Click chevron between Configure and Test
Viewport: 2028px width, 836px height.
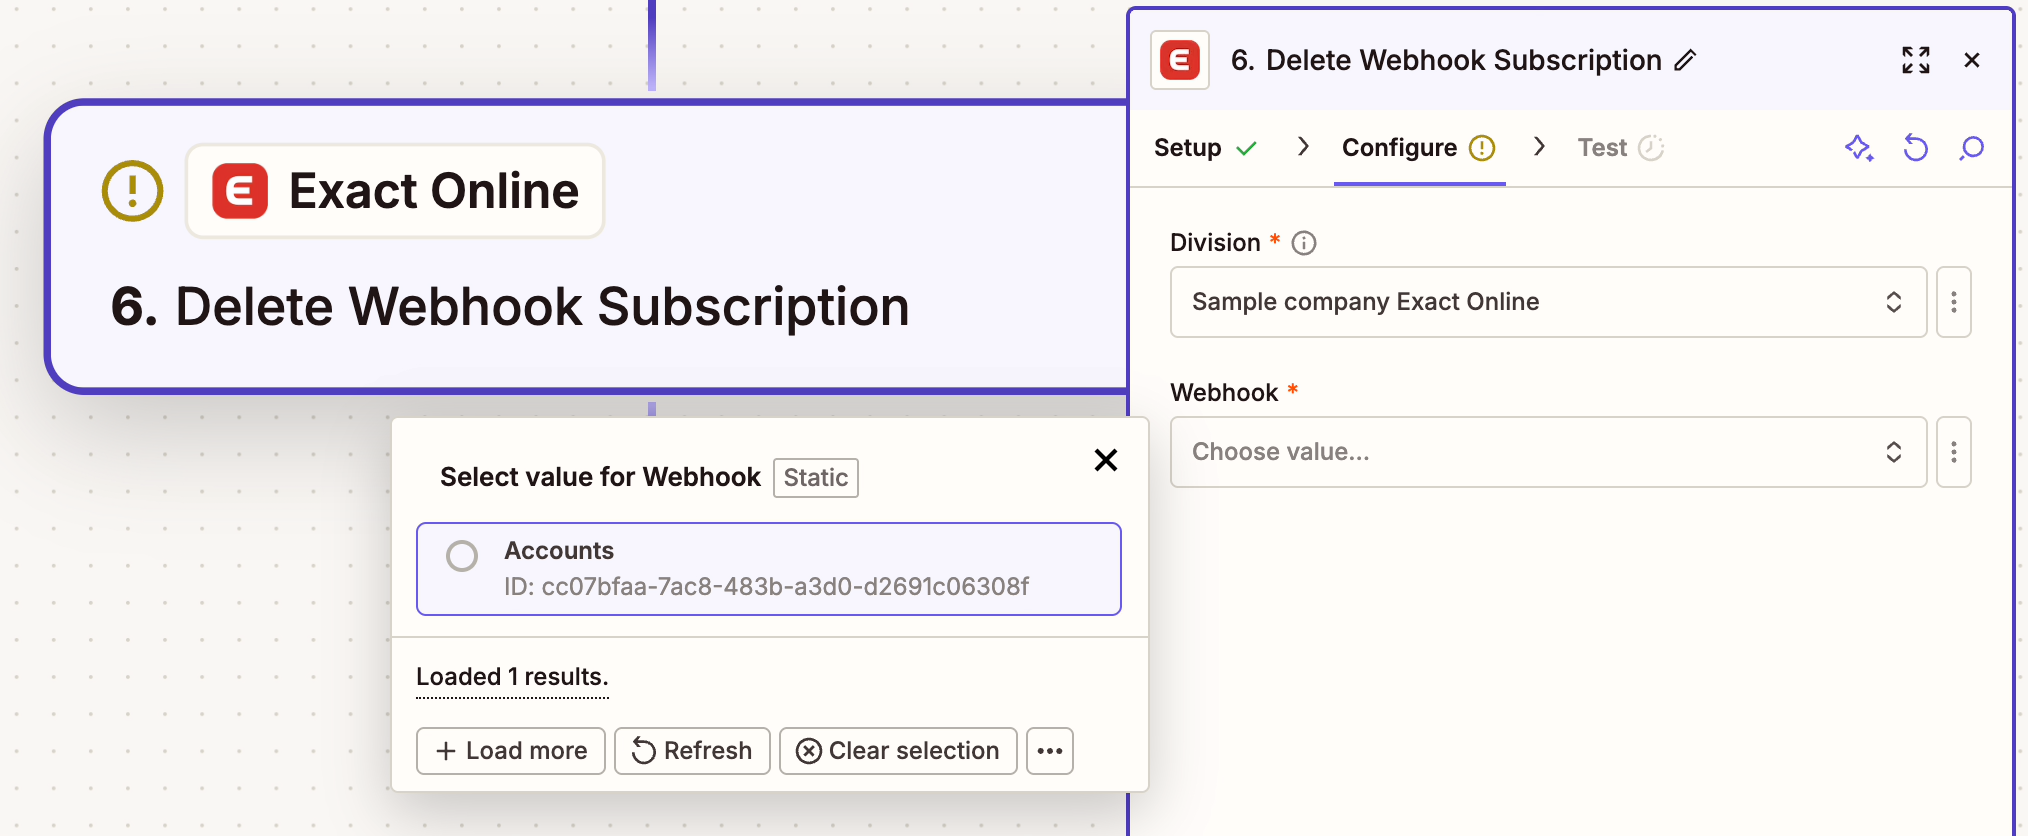click(1539, 147)
